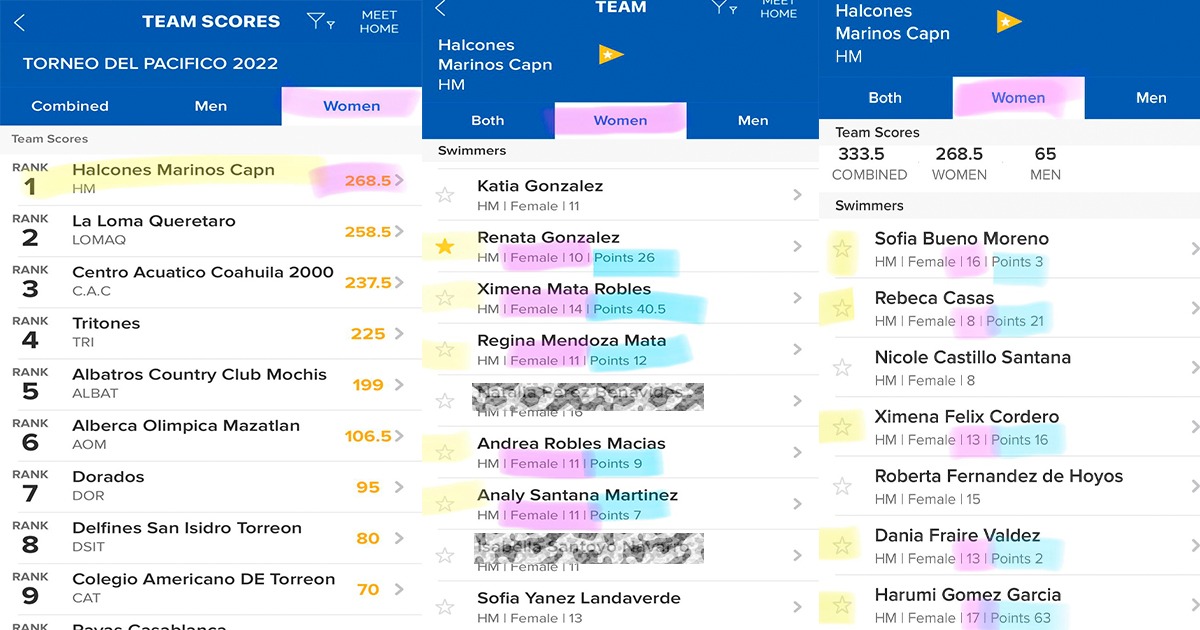Select Men tab next to Combined tab
This screenshot has height=630, width=1200.
211,106
